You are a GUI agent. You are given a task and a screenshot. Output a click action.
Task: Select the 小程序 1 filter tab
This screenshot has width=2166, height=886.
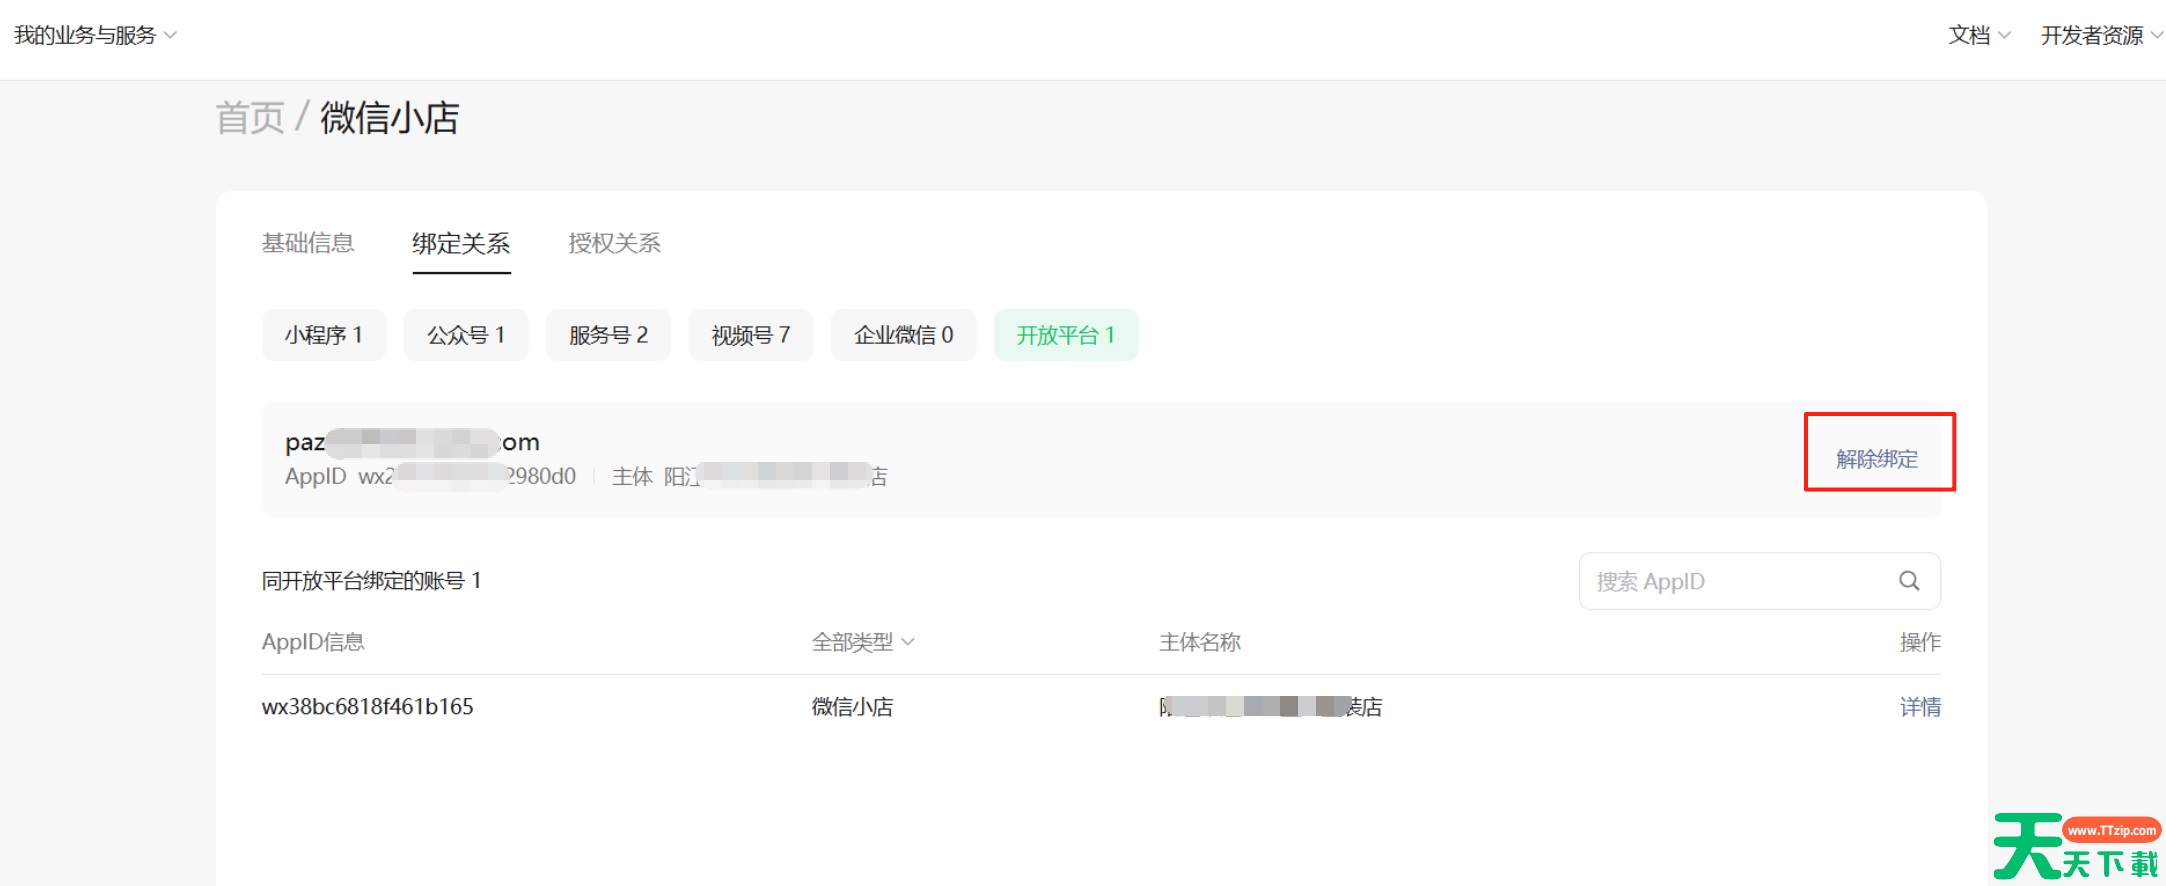pos(323,335)
